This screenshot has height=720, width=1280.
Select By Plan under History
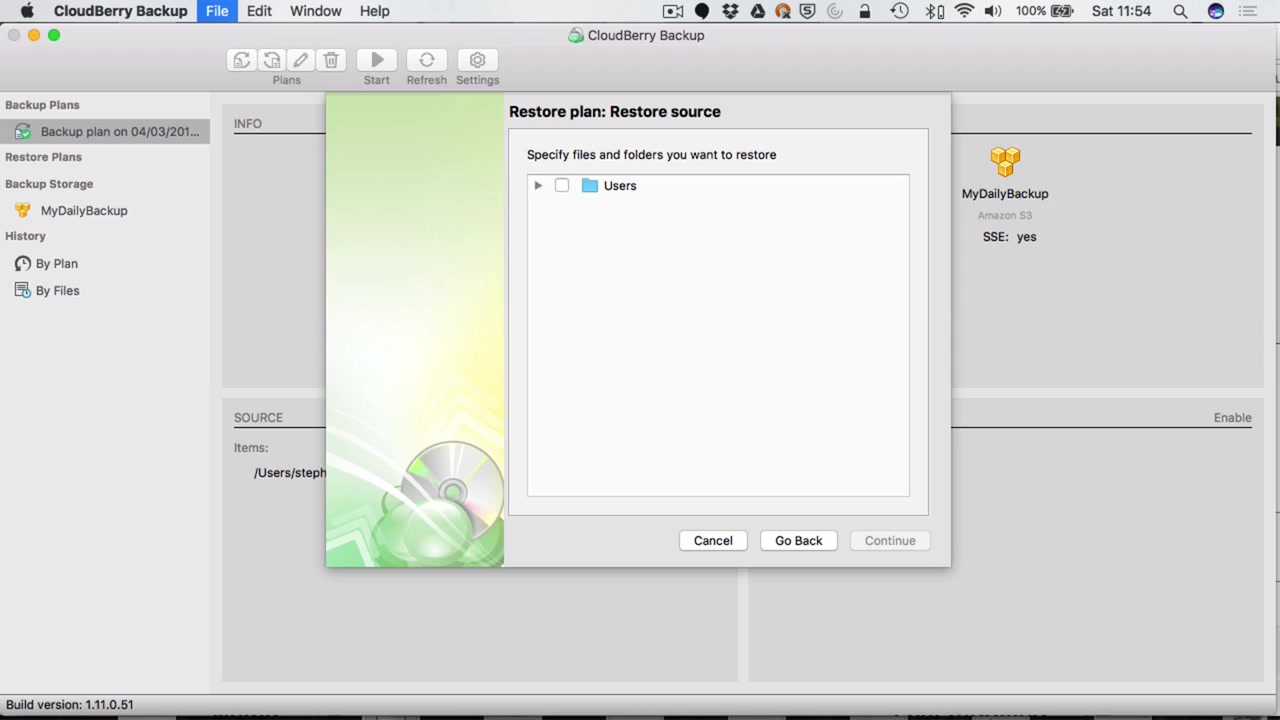(x=57, y=263)
